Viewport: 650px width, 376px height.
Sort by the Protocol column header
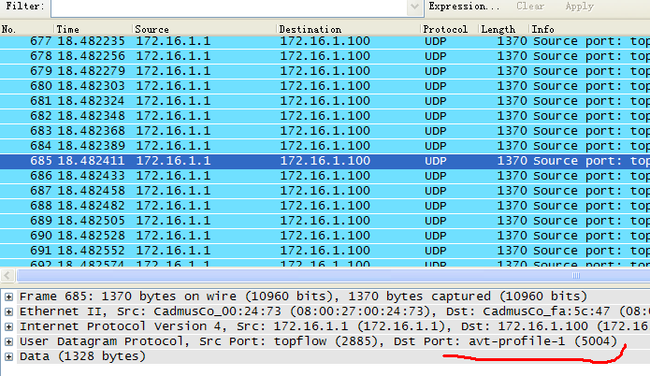(450, 29)
